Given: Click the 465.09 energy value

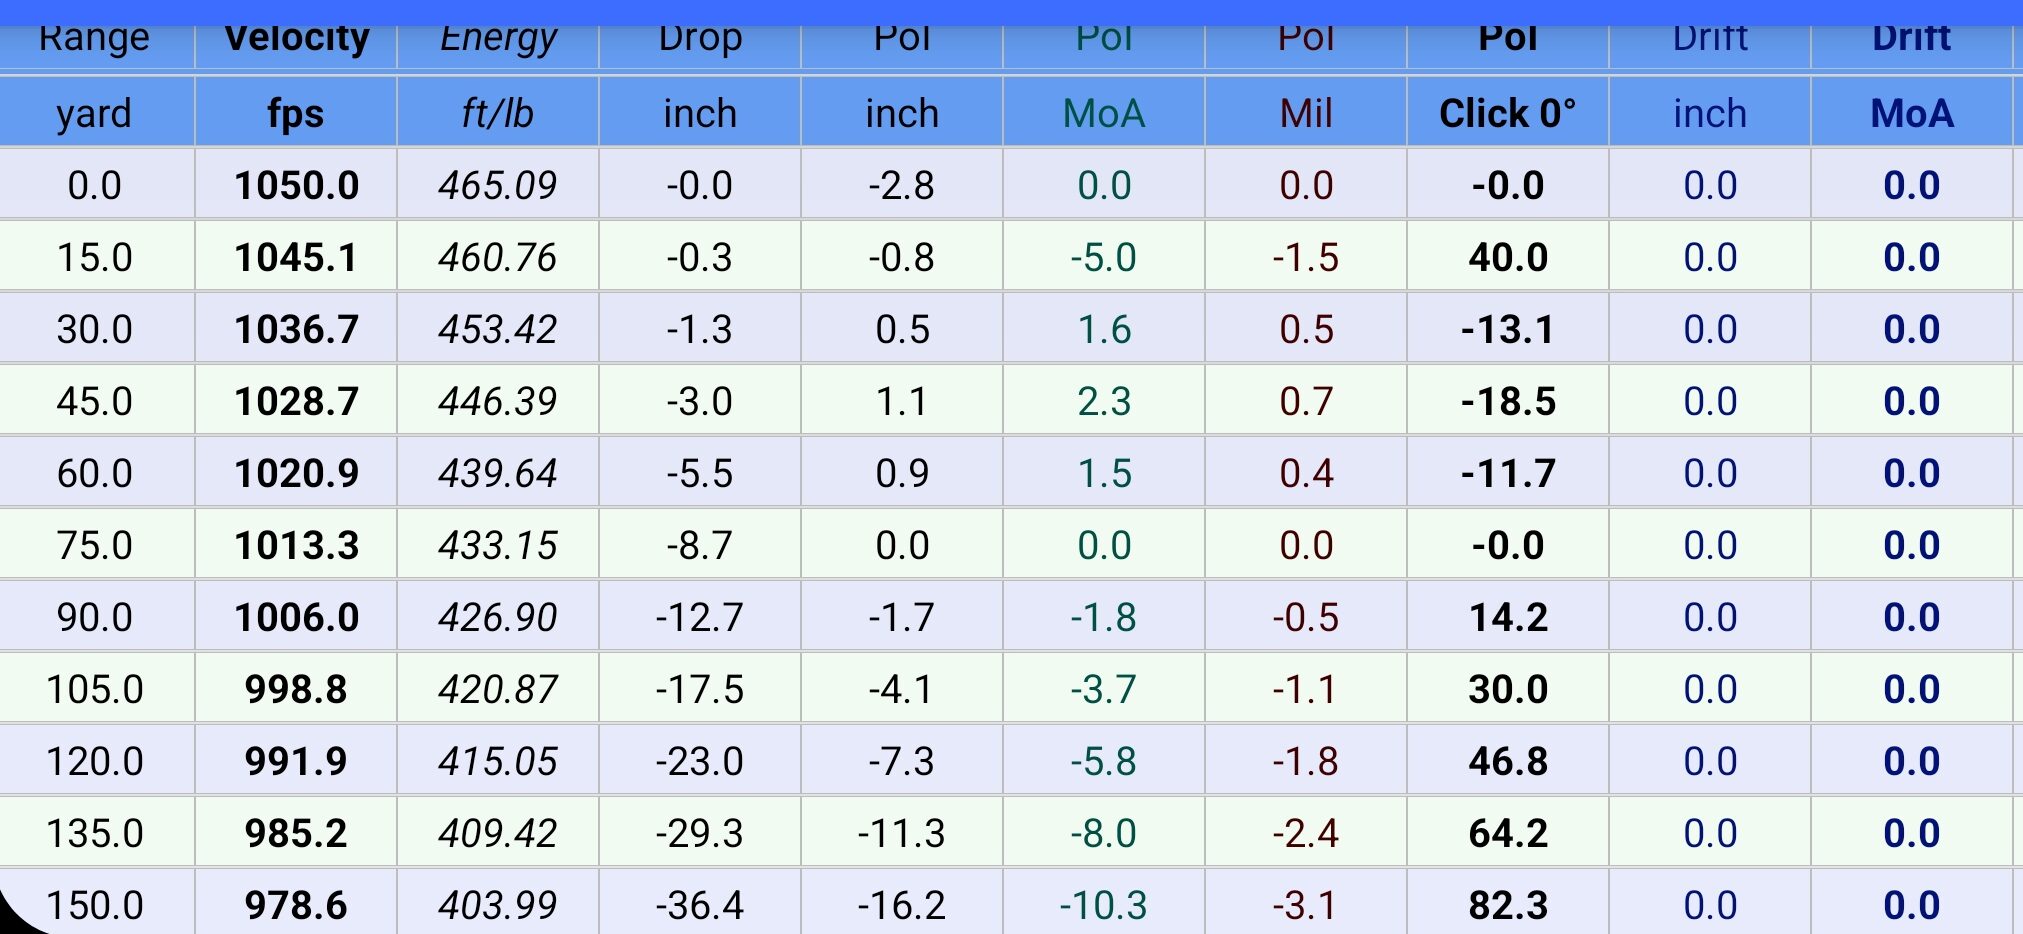Looking at the screenshot, I should [x=498, y=186].
